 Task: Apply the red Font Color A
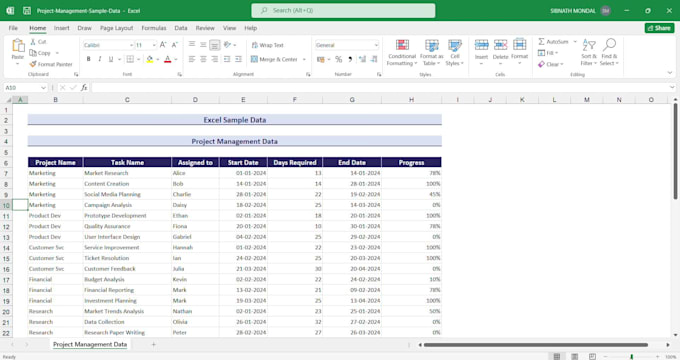pos(168,59)
